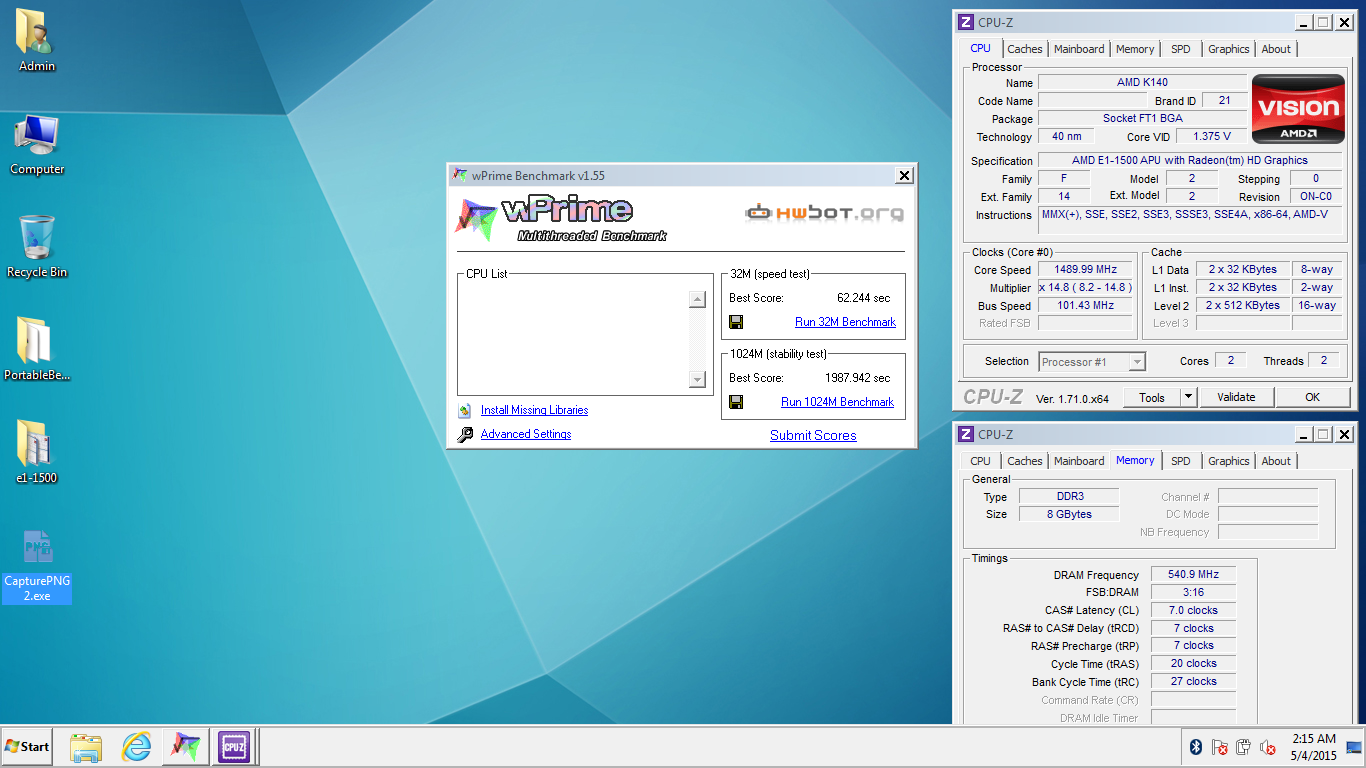The image size is (1366, 768).
Task: Open Caches tab in lower CPU-Z window
Action: 1025,461
